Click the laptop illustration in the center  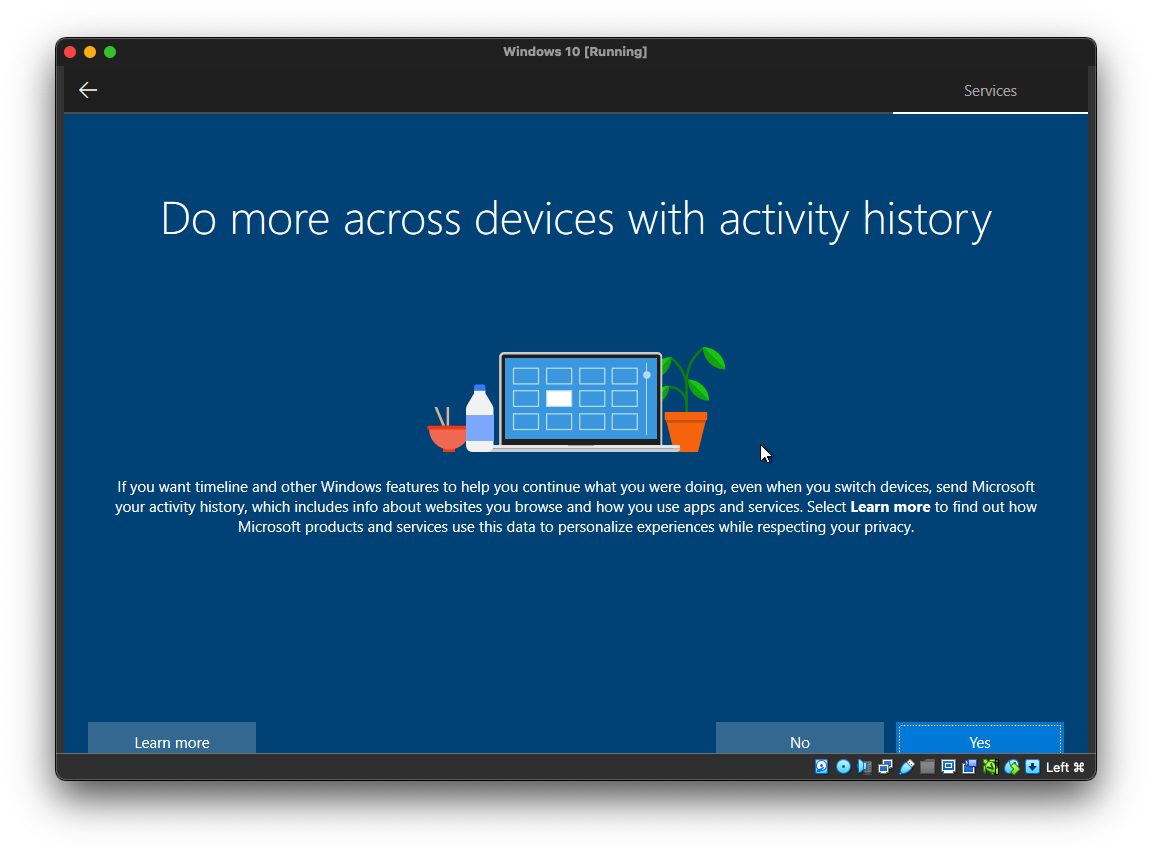pyautogui.click(x=580, y=400)
